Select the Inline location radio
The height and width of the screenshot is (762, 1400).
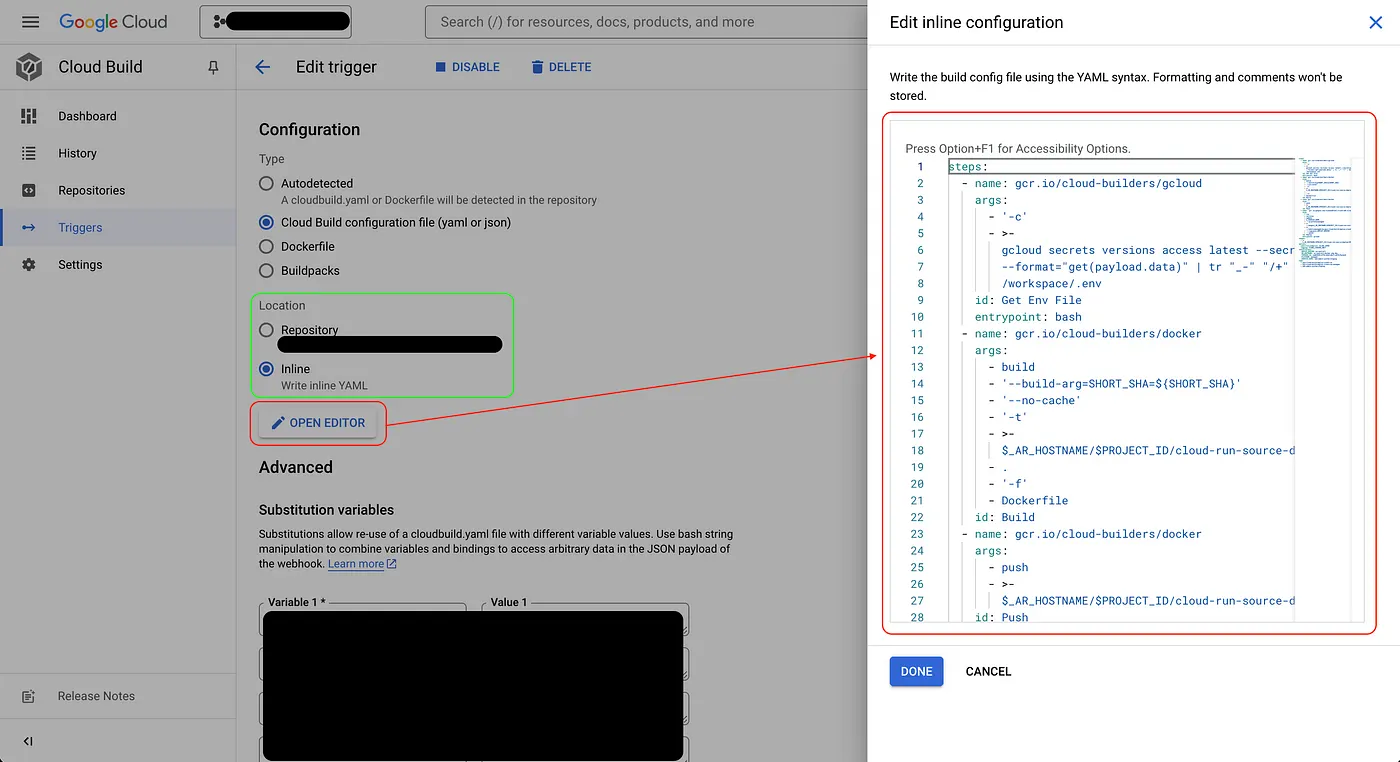pos(266,369)
